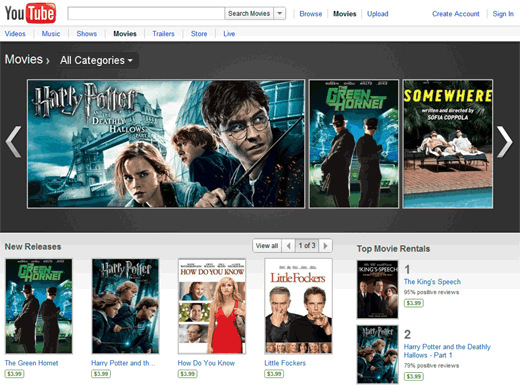Click the 'Harry Potter and th...' title link
Image resolution: width=520 pixels, height=388 pixels.
coord(123,363)
